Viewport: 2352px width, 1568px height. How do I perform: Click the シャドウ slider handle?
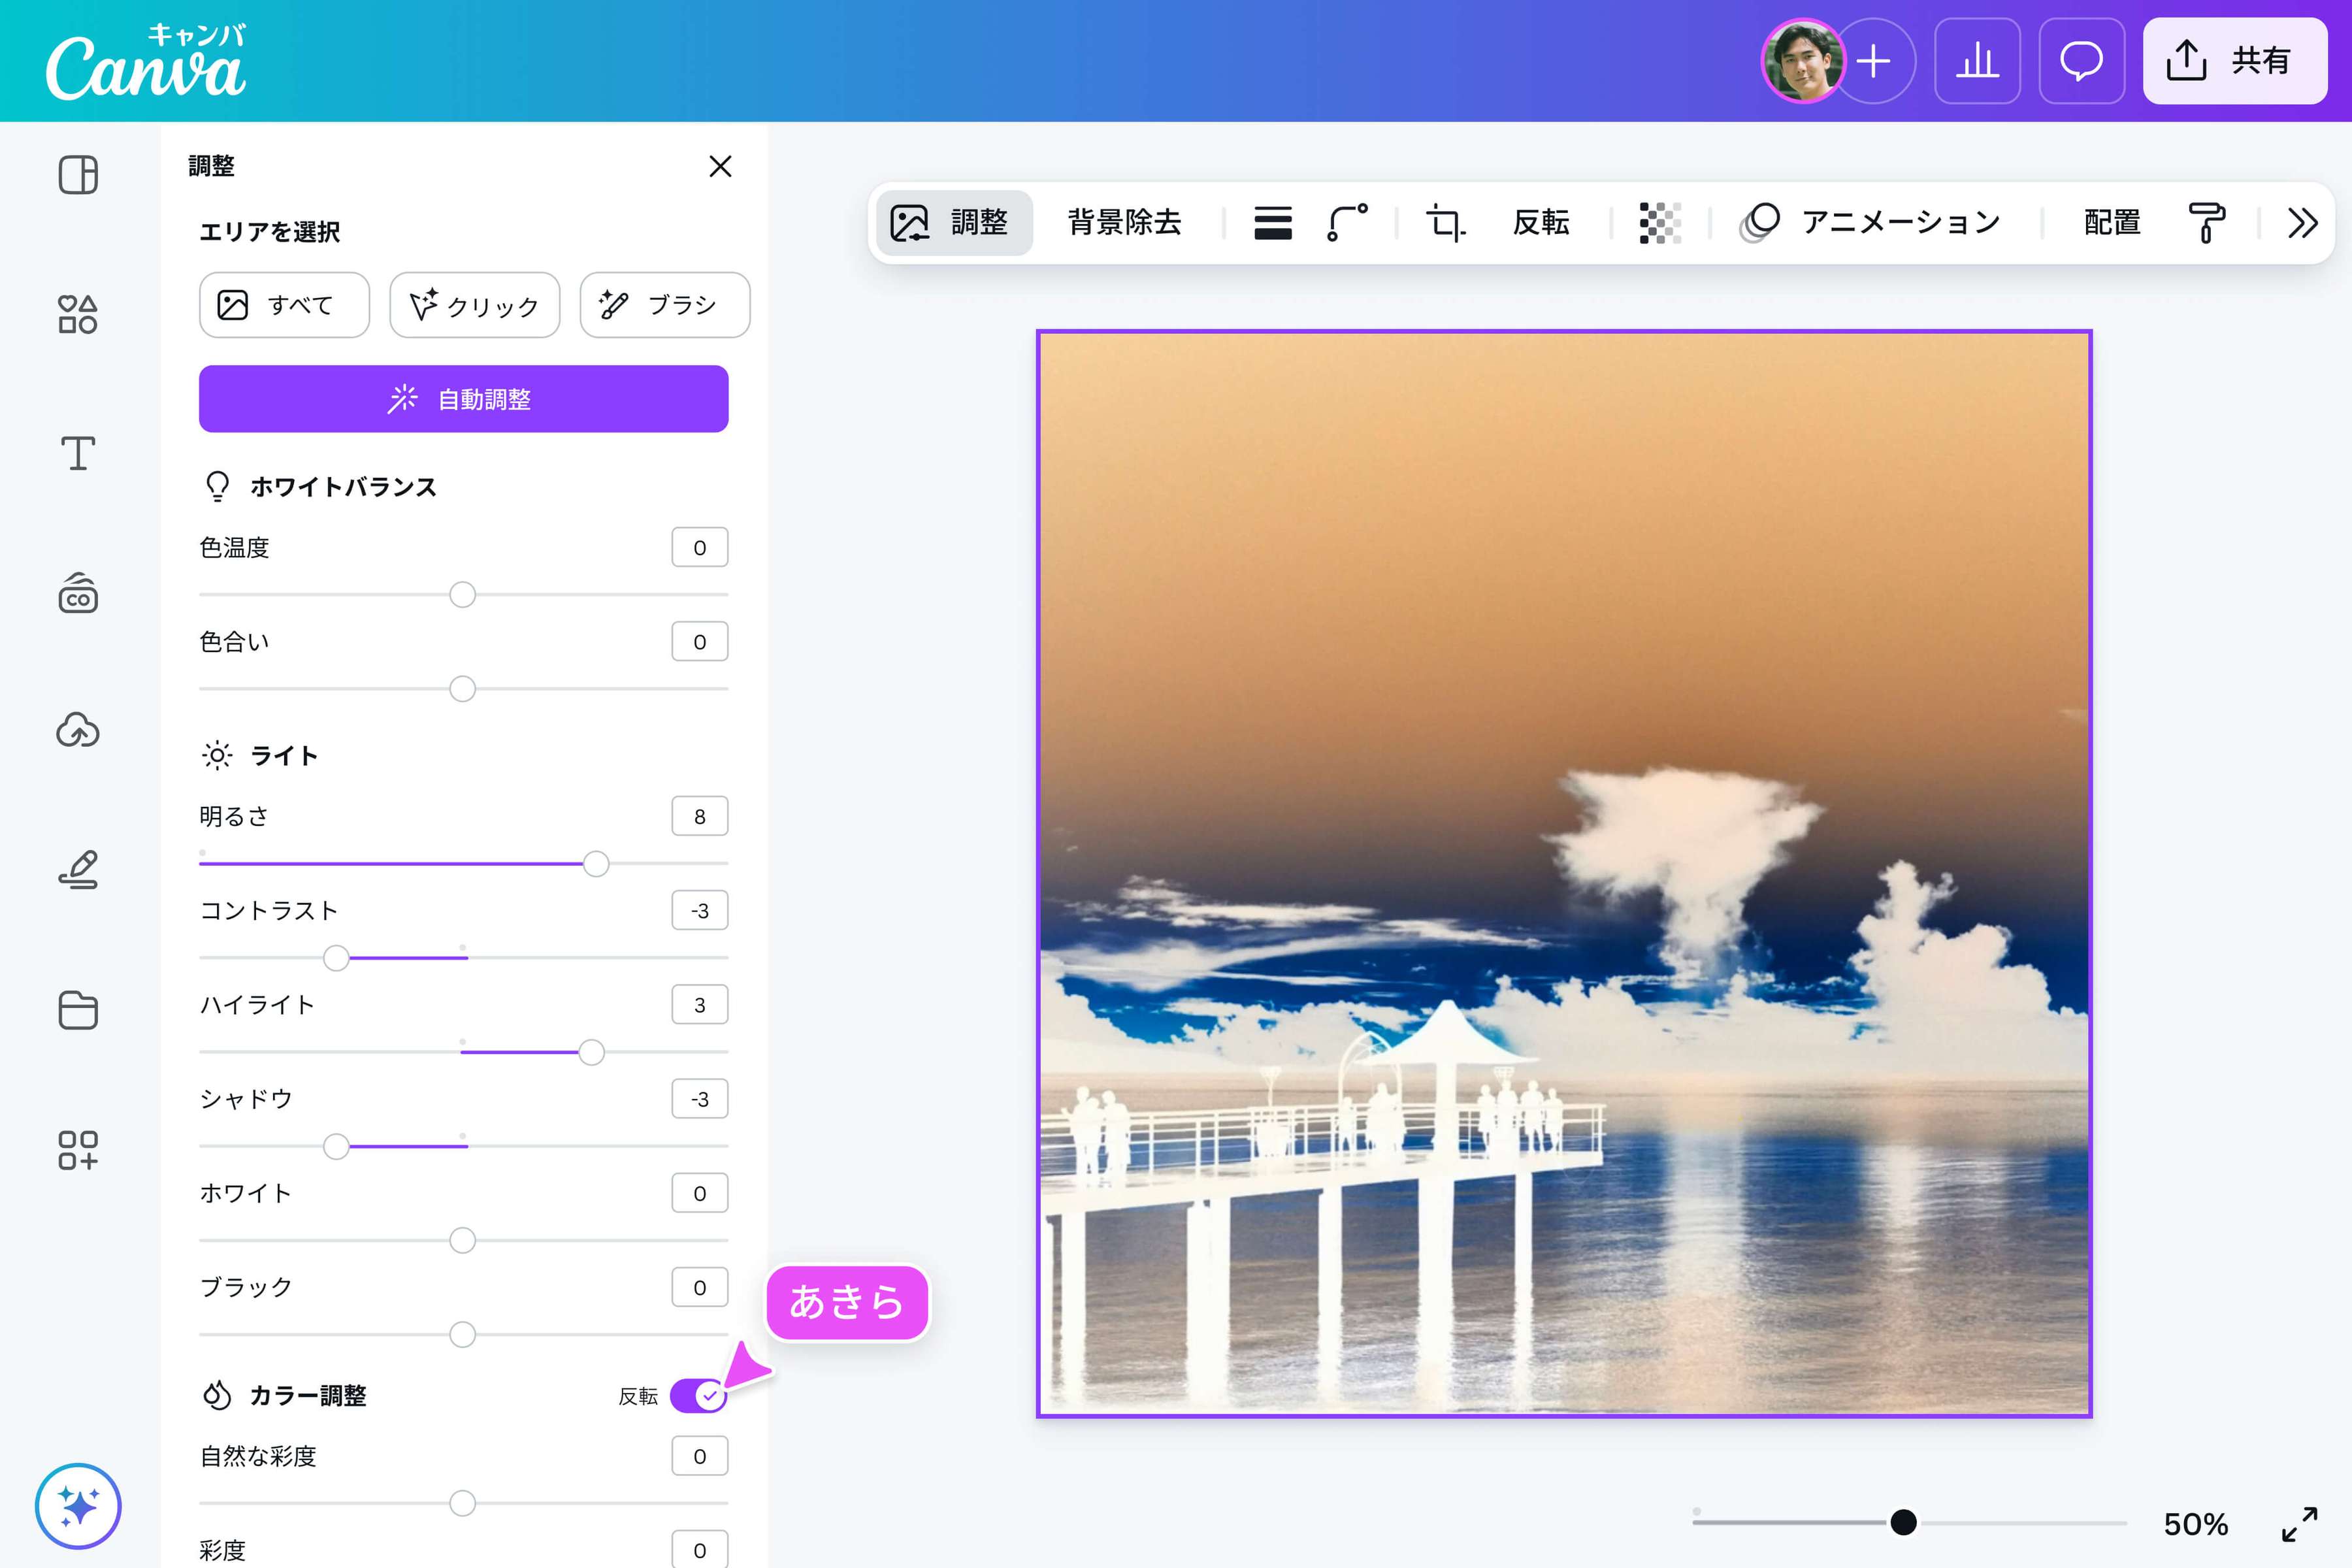point(336,1146)
